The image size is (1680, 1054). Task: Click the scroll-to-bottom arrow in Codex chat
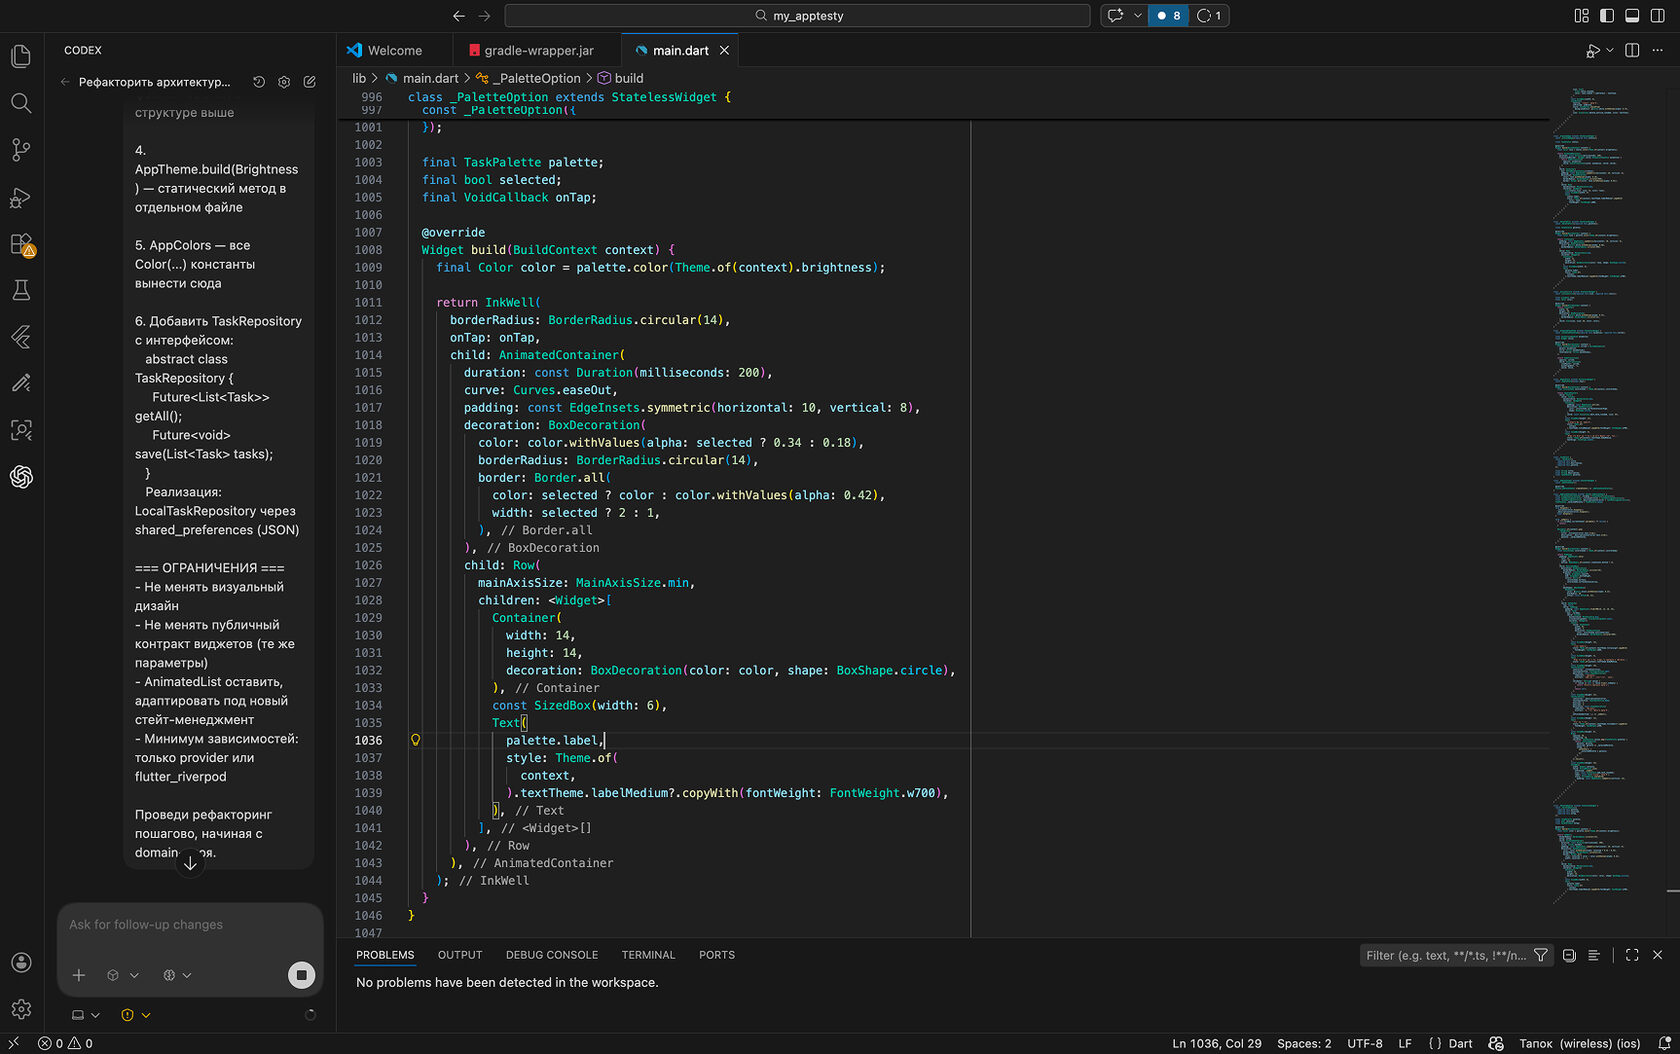190,863
